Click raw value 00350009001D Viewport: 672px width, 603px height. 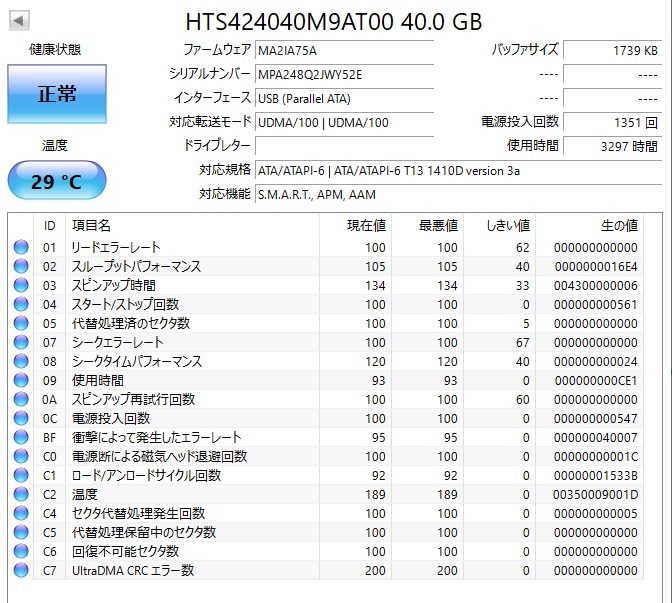[x=596, y=495]
